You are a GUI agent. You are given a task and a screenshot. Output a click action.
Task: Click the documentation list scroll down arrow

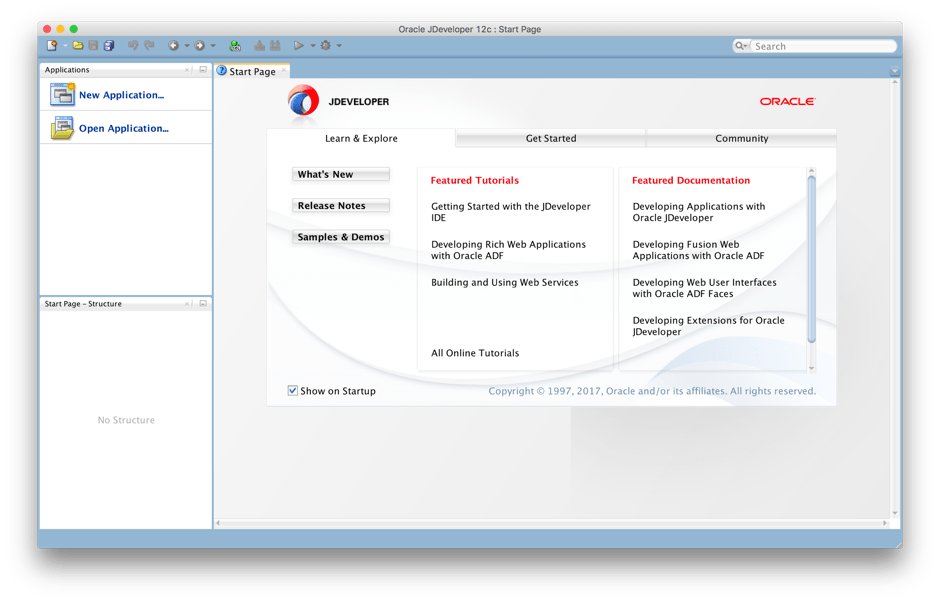coord(812,368)
